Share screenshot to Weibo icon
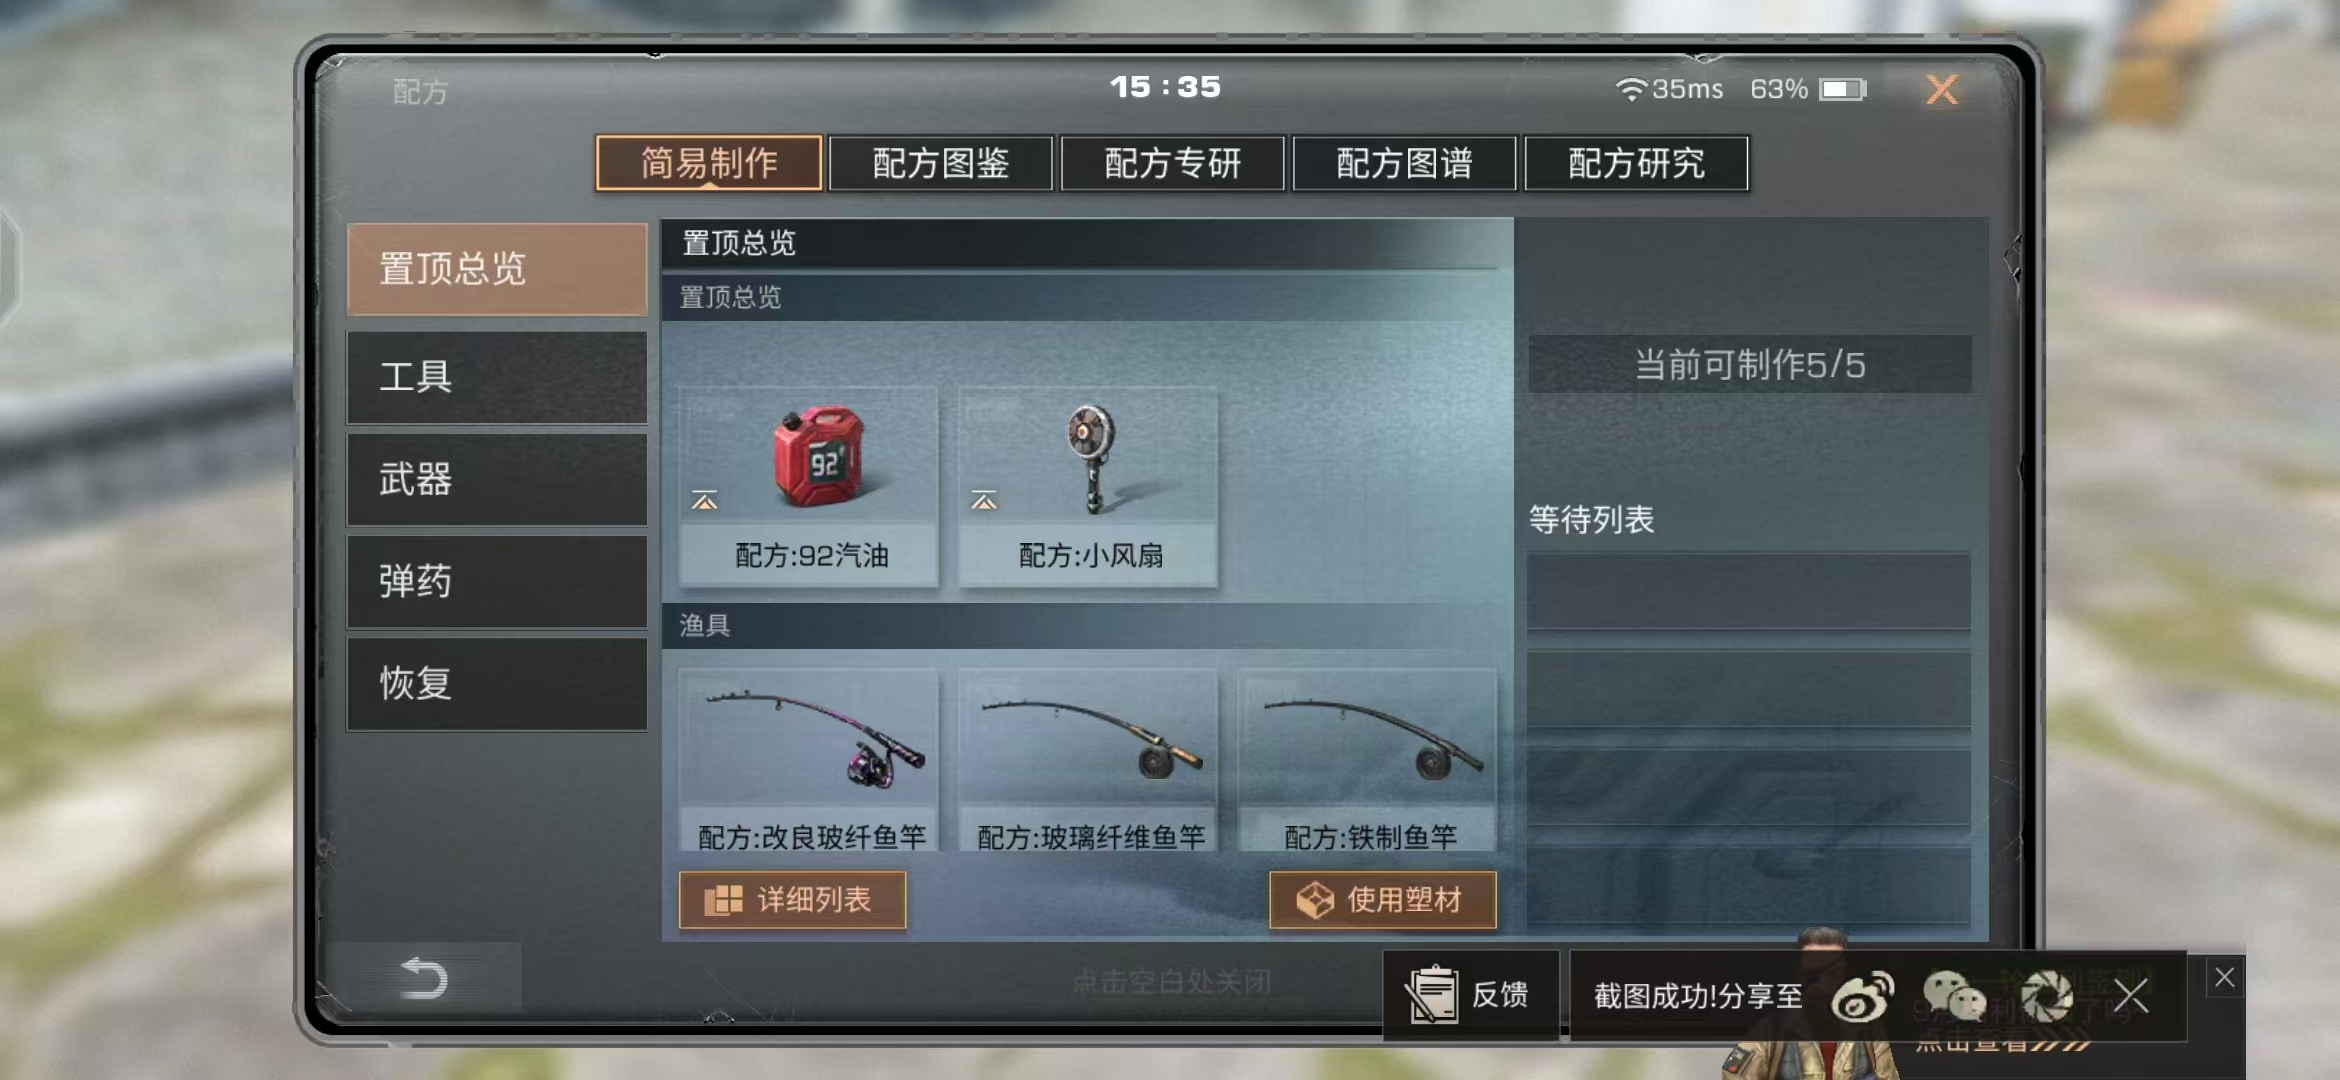The image size is (2340, 1080). [x=1861, y=996]
